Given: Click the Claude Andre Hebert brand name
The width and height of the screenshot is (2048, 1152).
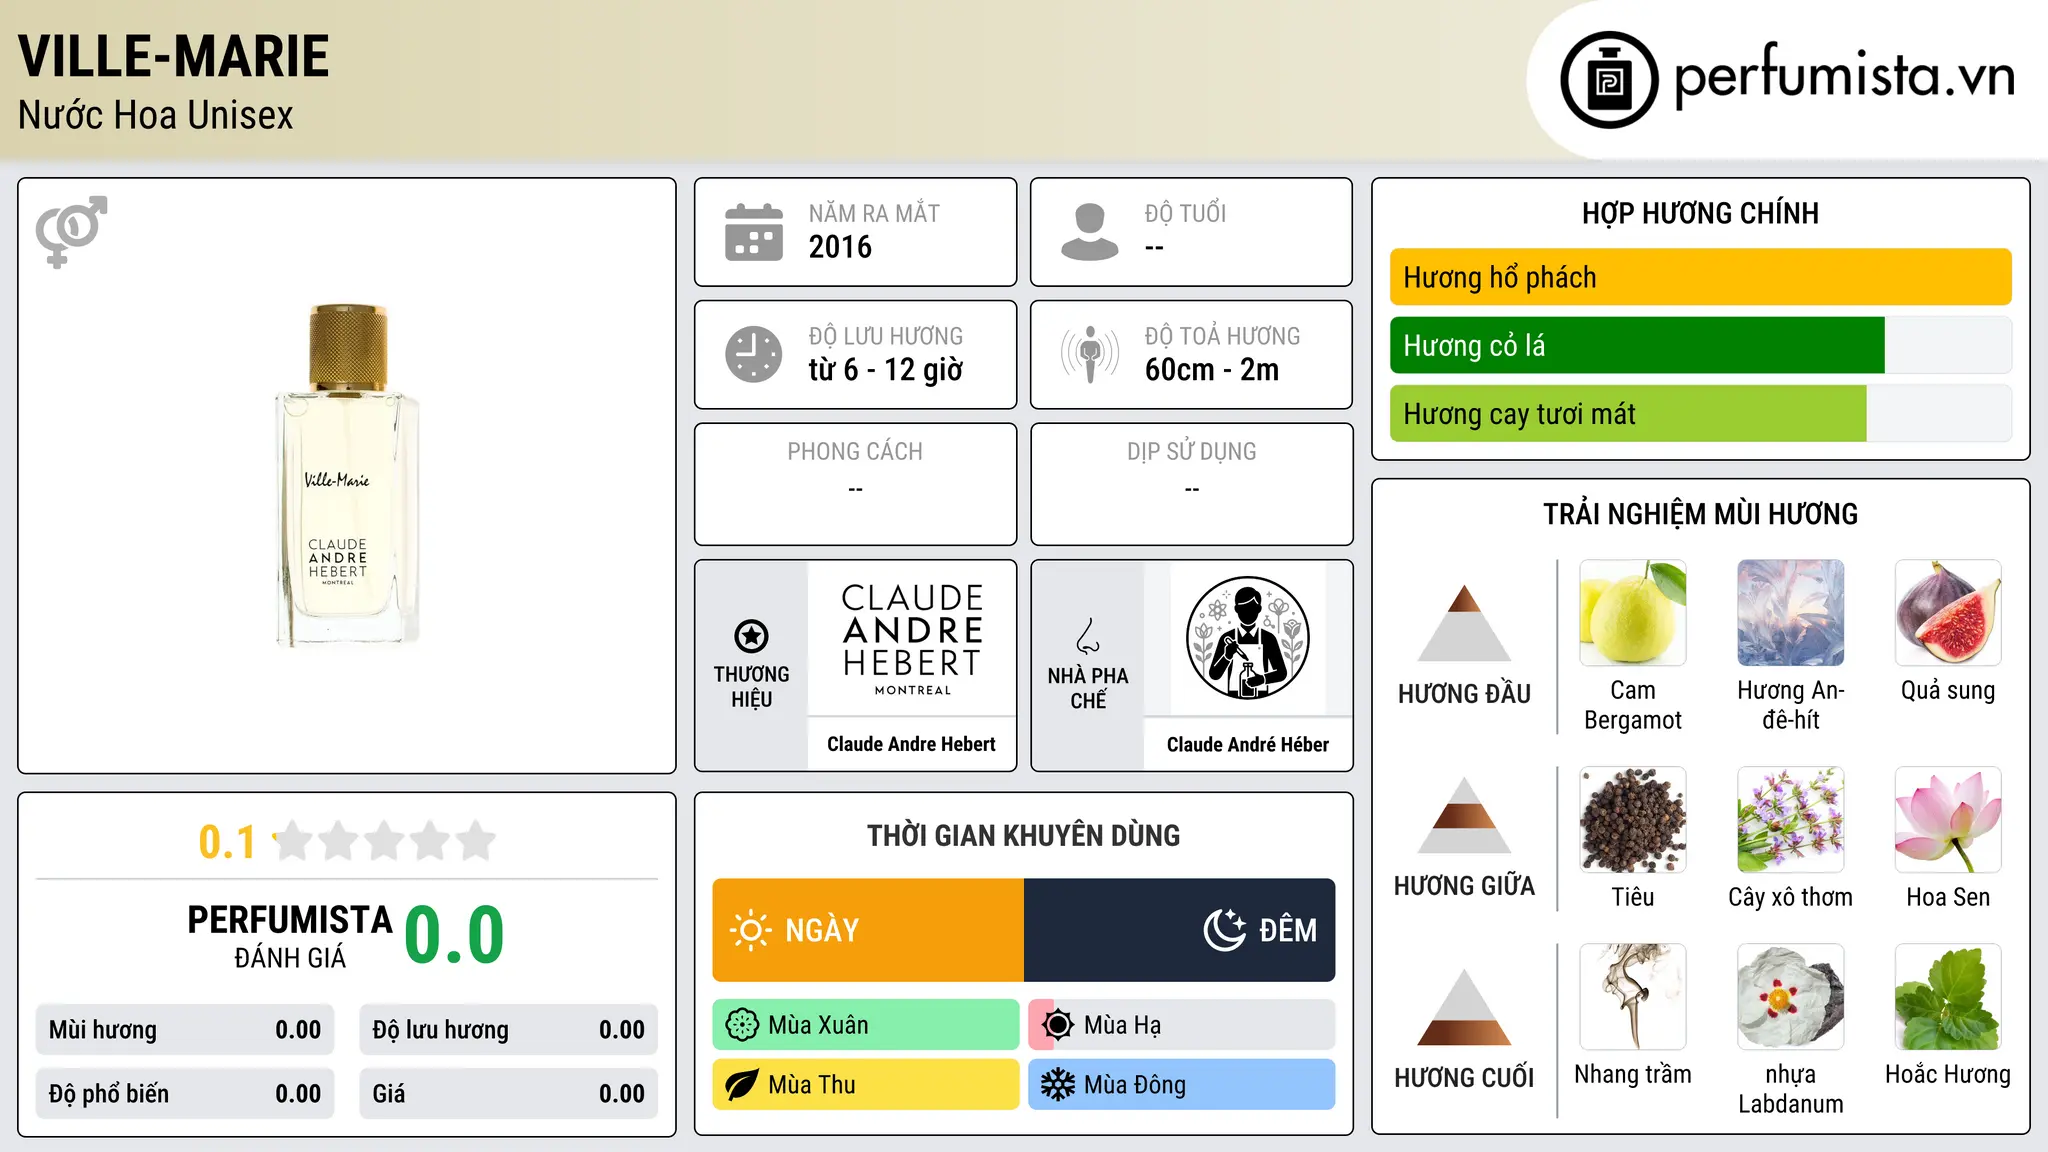Looking at the screenshot, I should point(911,744).
